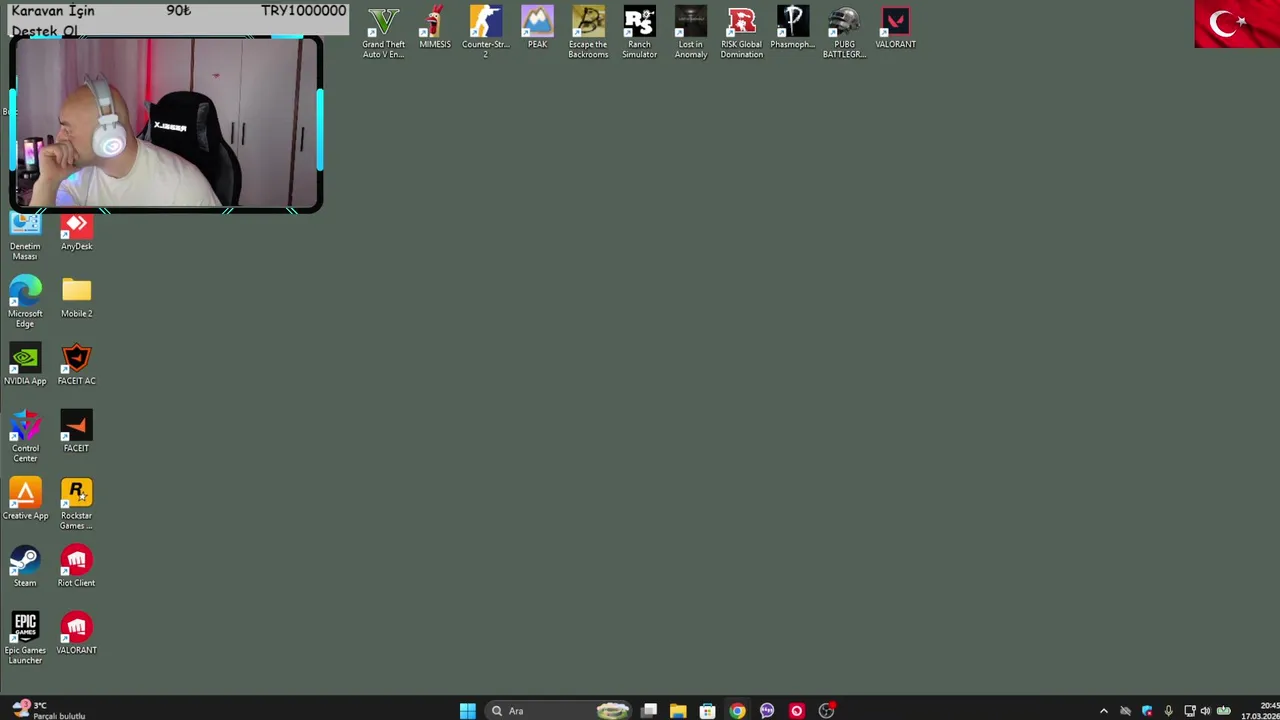Open the Microsoft Edge desktop shortcut
The height and width of the screenshot is (720, 1280).
(x=25, y=302)
